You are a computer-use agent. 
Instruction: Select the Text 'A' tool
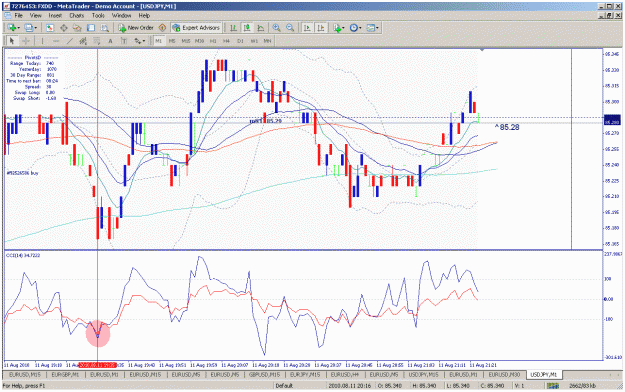110,41
